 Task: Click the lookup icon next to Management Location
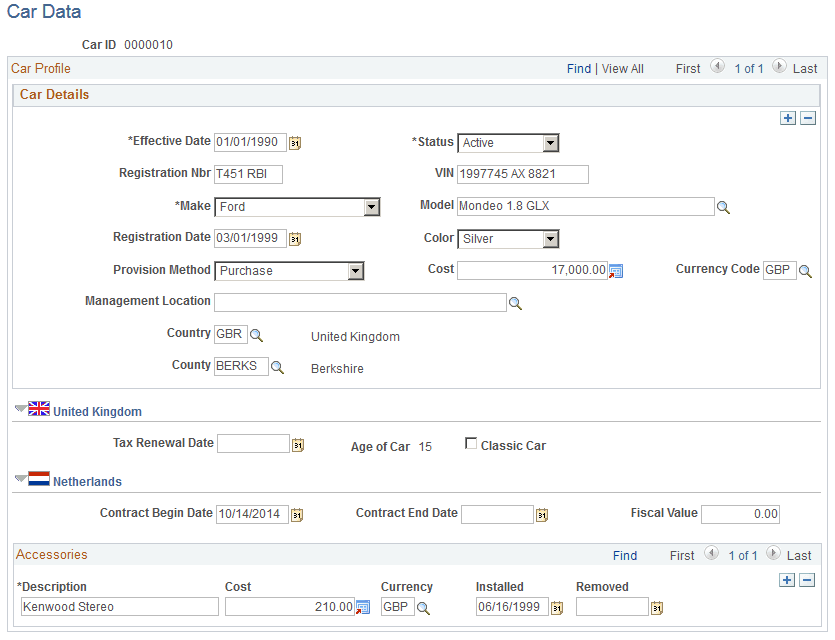point(515,302)
